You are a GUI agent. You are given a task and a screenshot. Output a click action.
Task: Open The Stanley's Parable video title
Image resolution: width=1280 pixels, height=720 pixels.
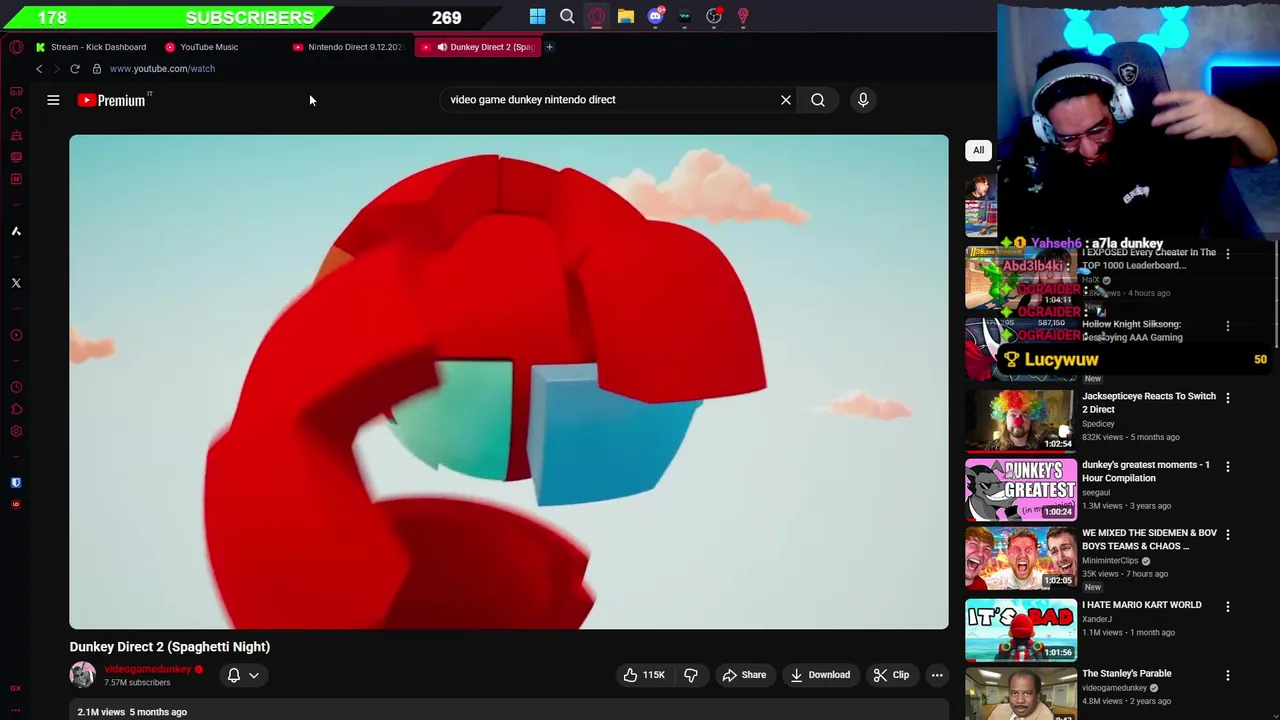[x=1127, y=674]
